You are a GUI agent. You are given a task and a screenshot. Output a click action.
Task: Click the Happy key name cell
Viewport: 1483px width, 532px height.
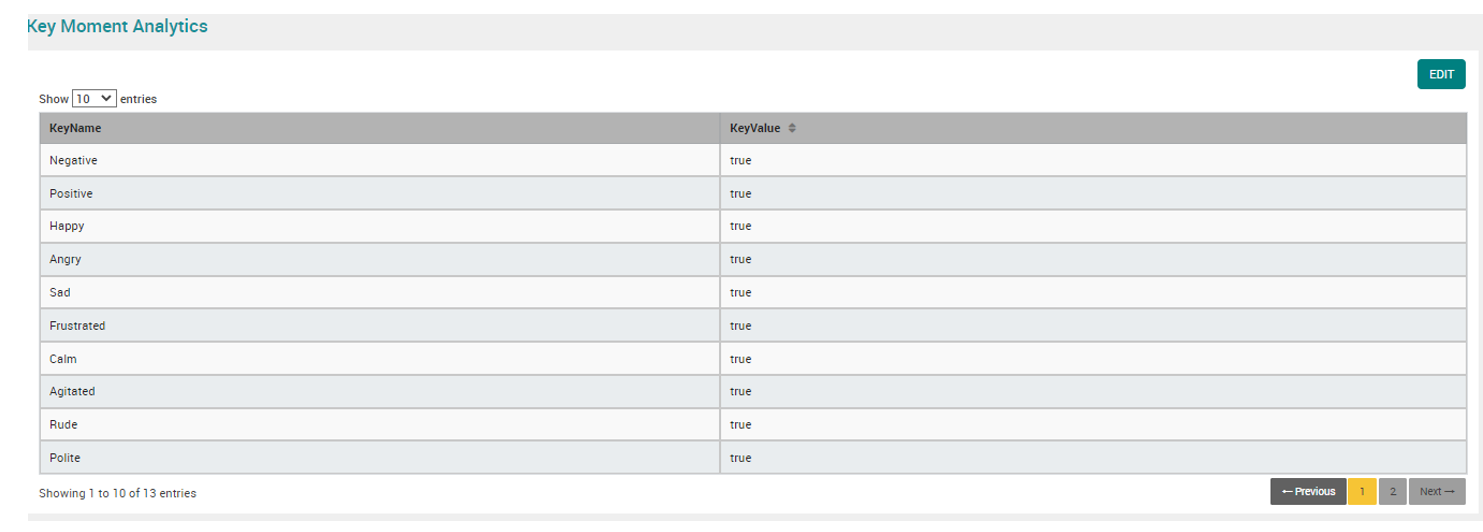tap(67, 226)
